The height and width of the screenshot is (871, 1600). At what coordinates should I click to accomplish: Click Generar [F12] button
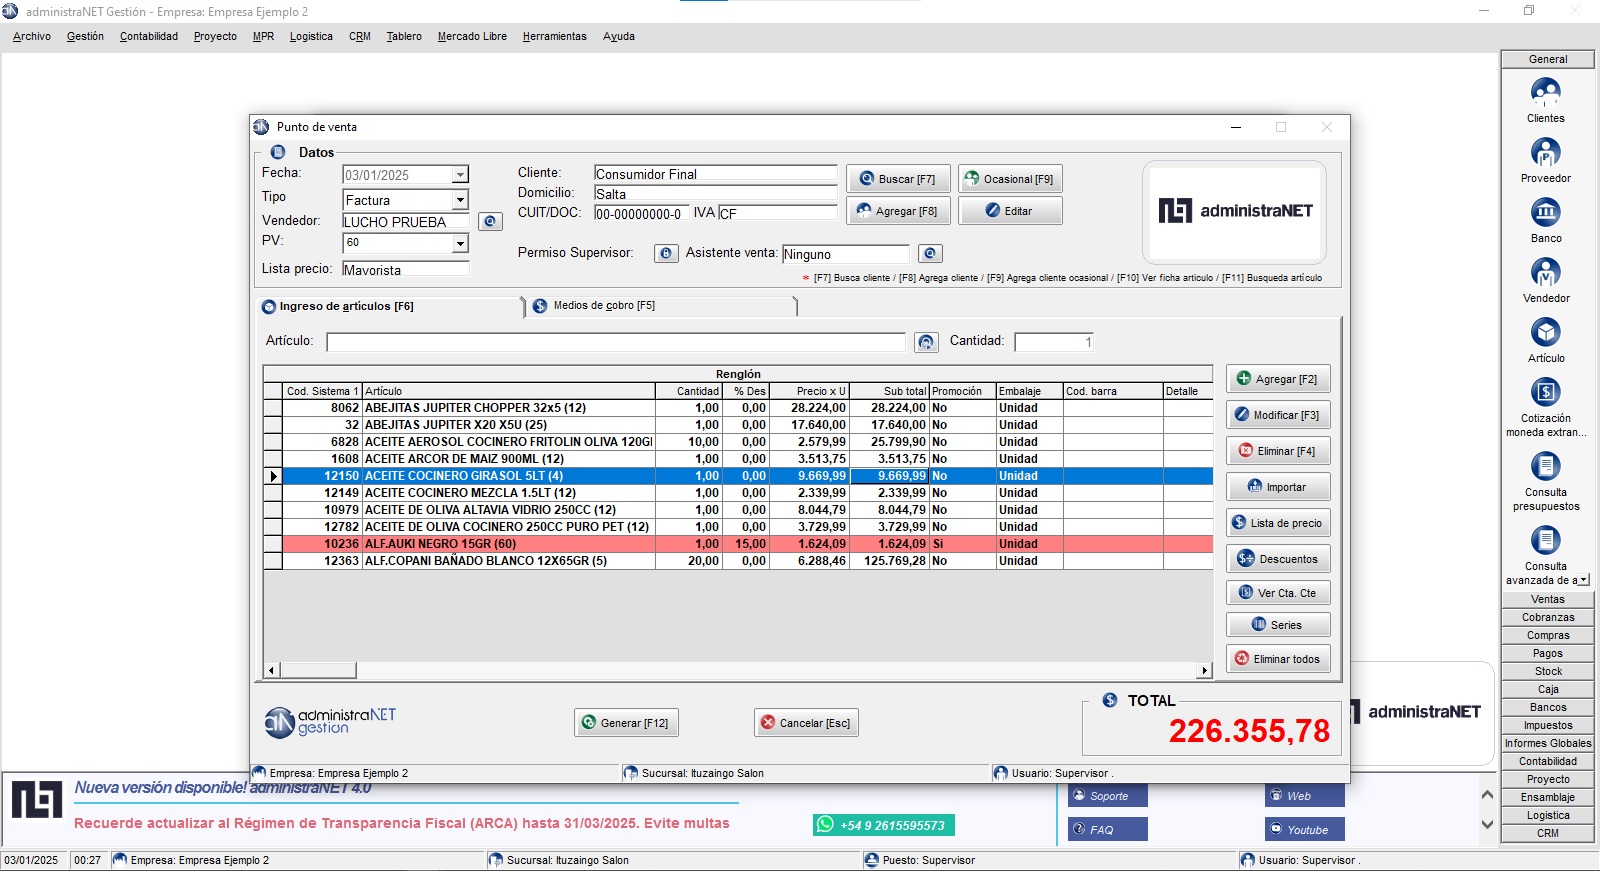[x=626, y=723]
